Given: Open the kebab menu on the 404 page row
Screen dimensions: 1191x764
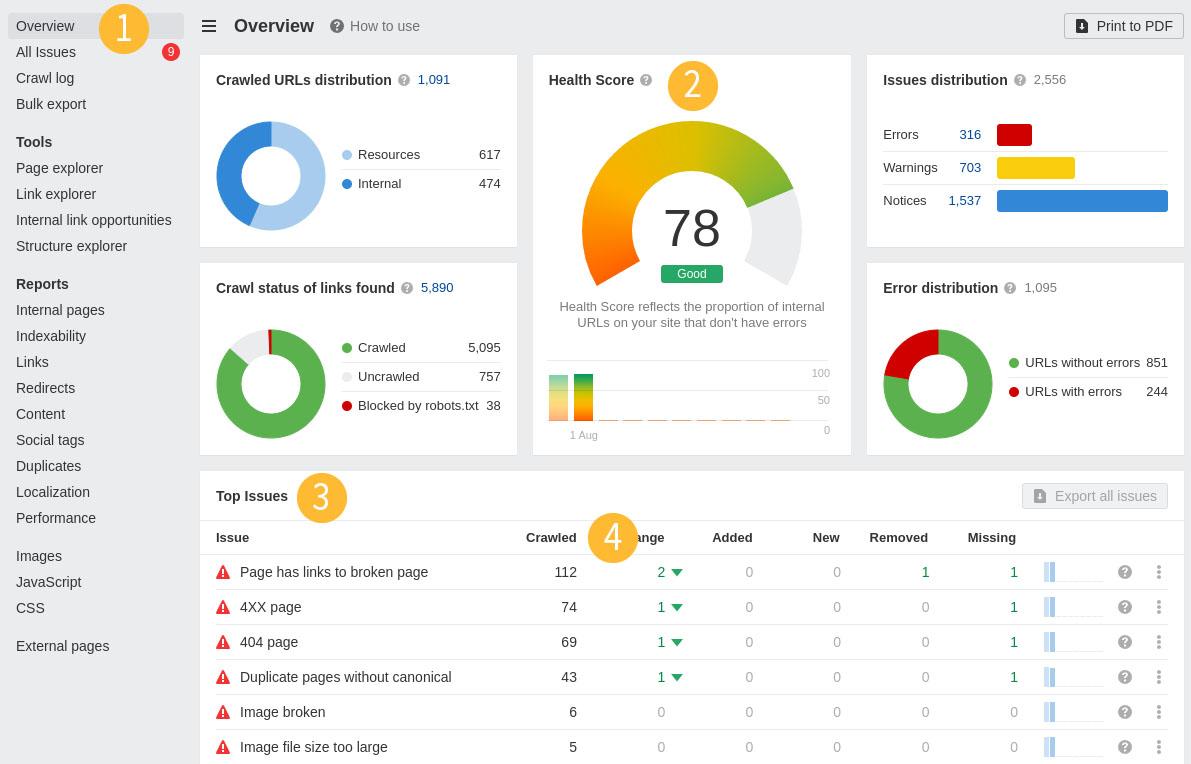Looking at the screenshot, I should point(1159,642).
